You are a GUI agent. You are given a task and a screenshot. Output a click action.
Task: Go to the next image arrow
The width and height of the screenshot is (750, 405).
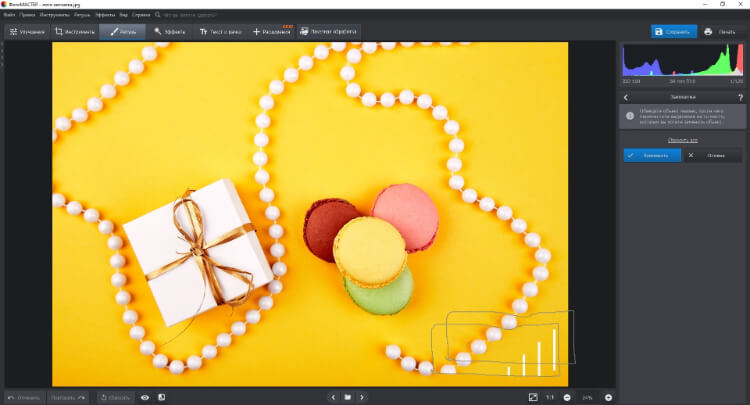[x=362, y=397]
